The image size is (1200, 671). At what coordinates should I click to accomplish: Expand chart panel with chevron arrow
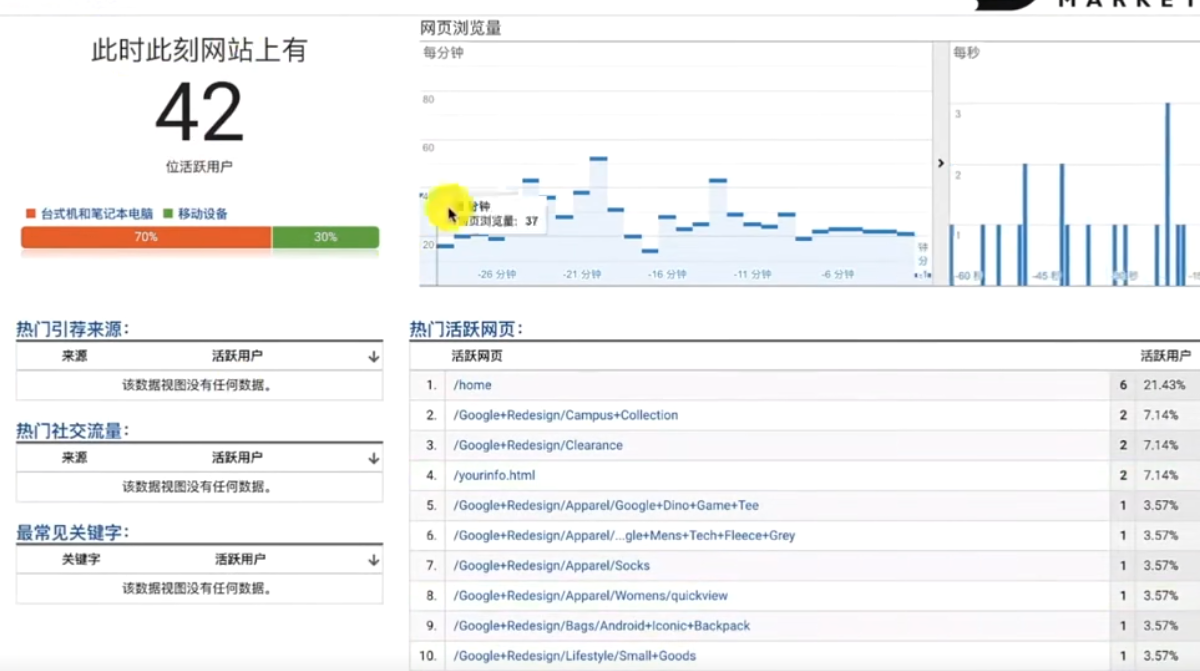(940, 163)
